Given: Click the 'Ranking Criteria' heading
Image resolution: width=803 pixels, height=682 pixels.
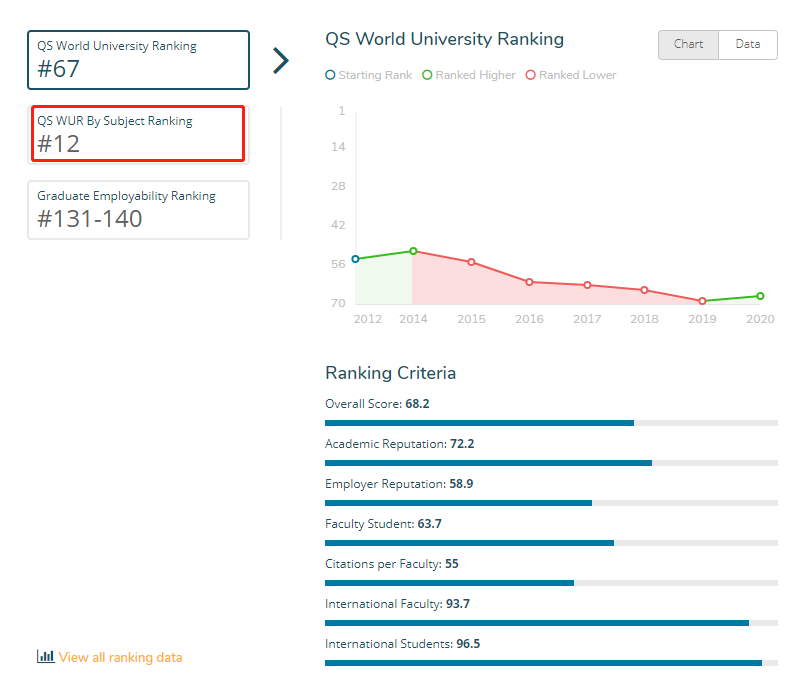Looking at the screenshot, I should 390,373.
